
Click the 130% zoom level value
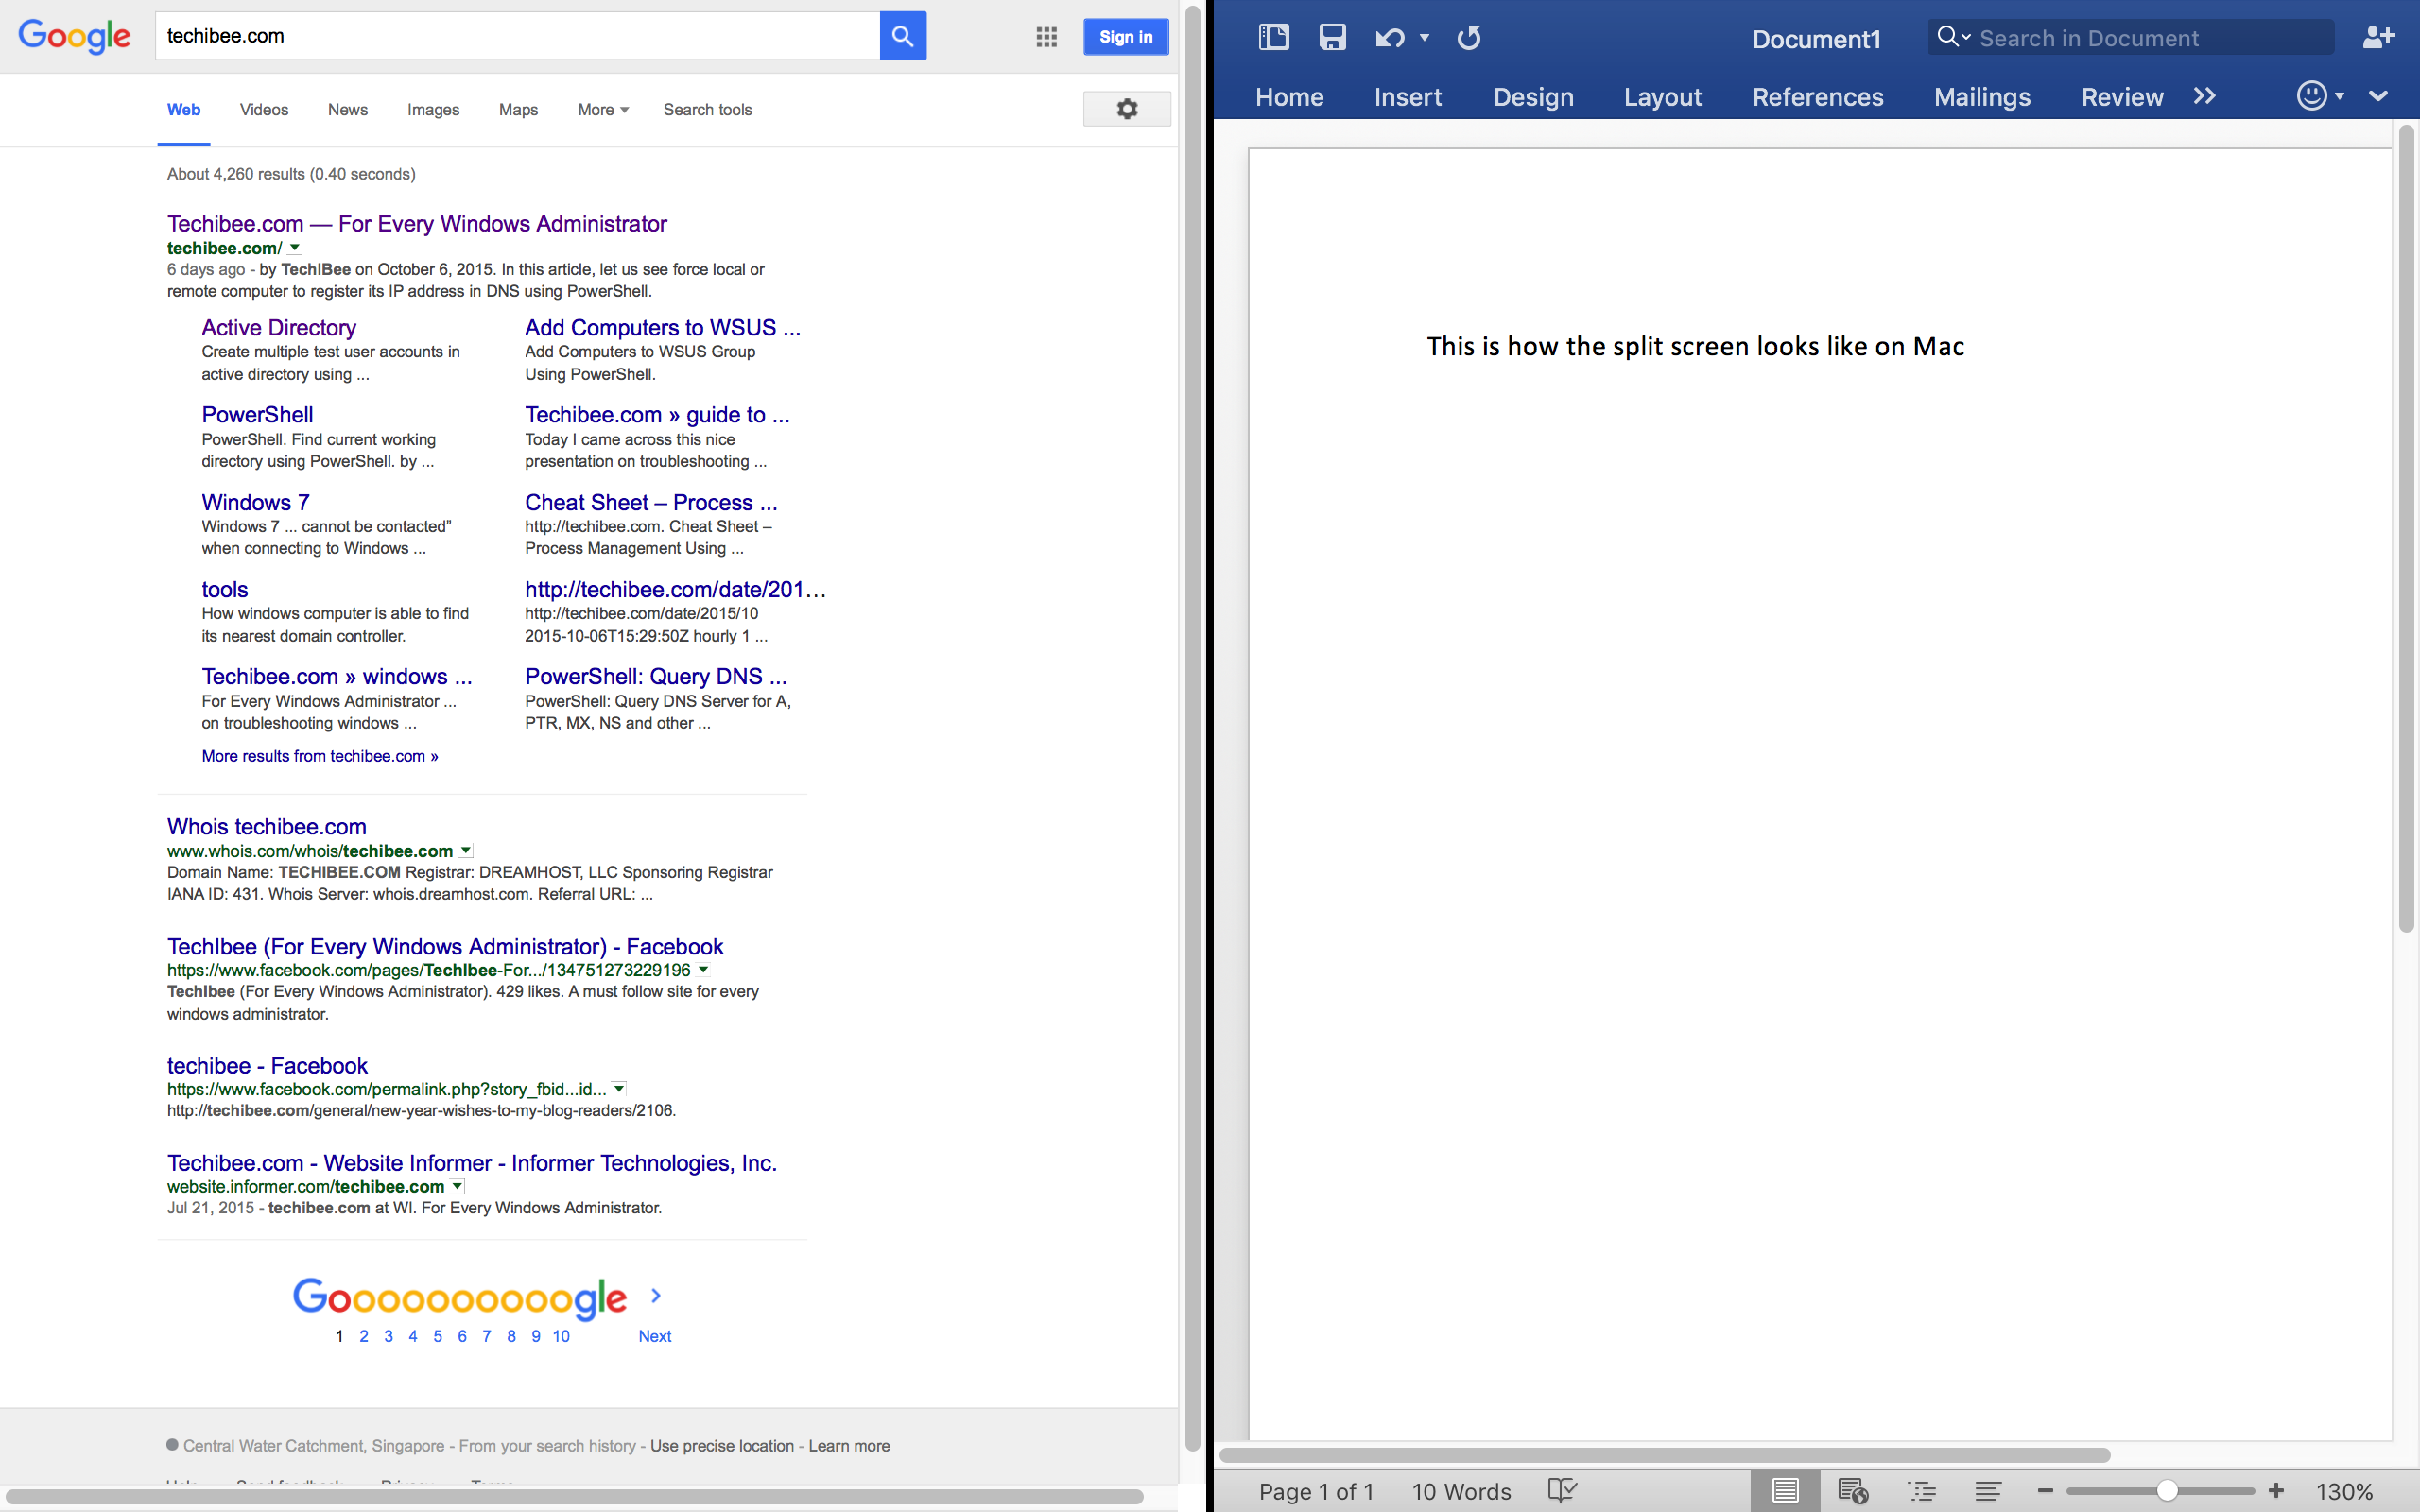pos(2344,1491)
